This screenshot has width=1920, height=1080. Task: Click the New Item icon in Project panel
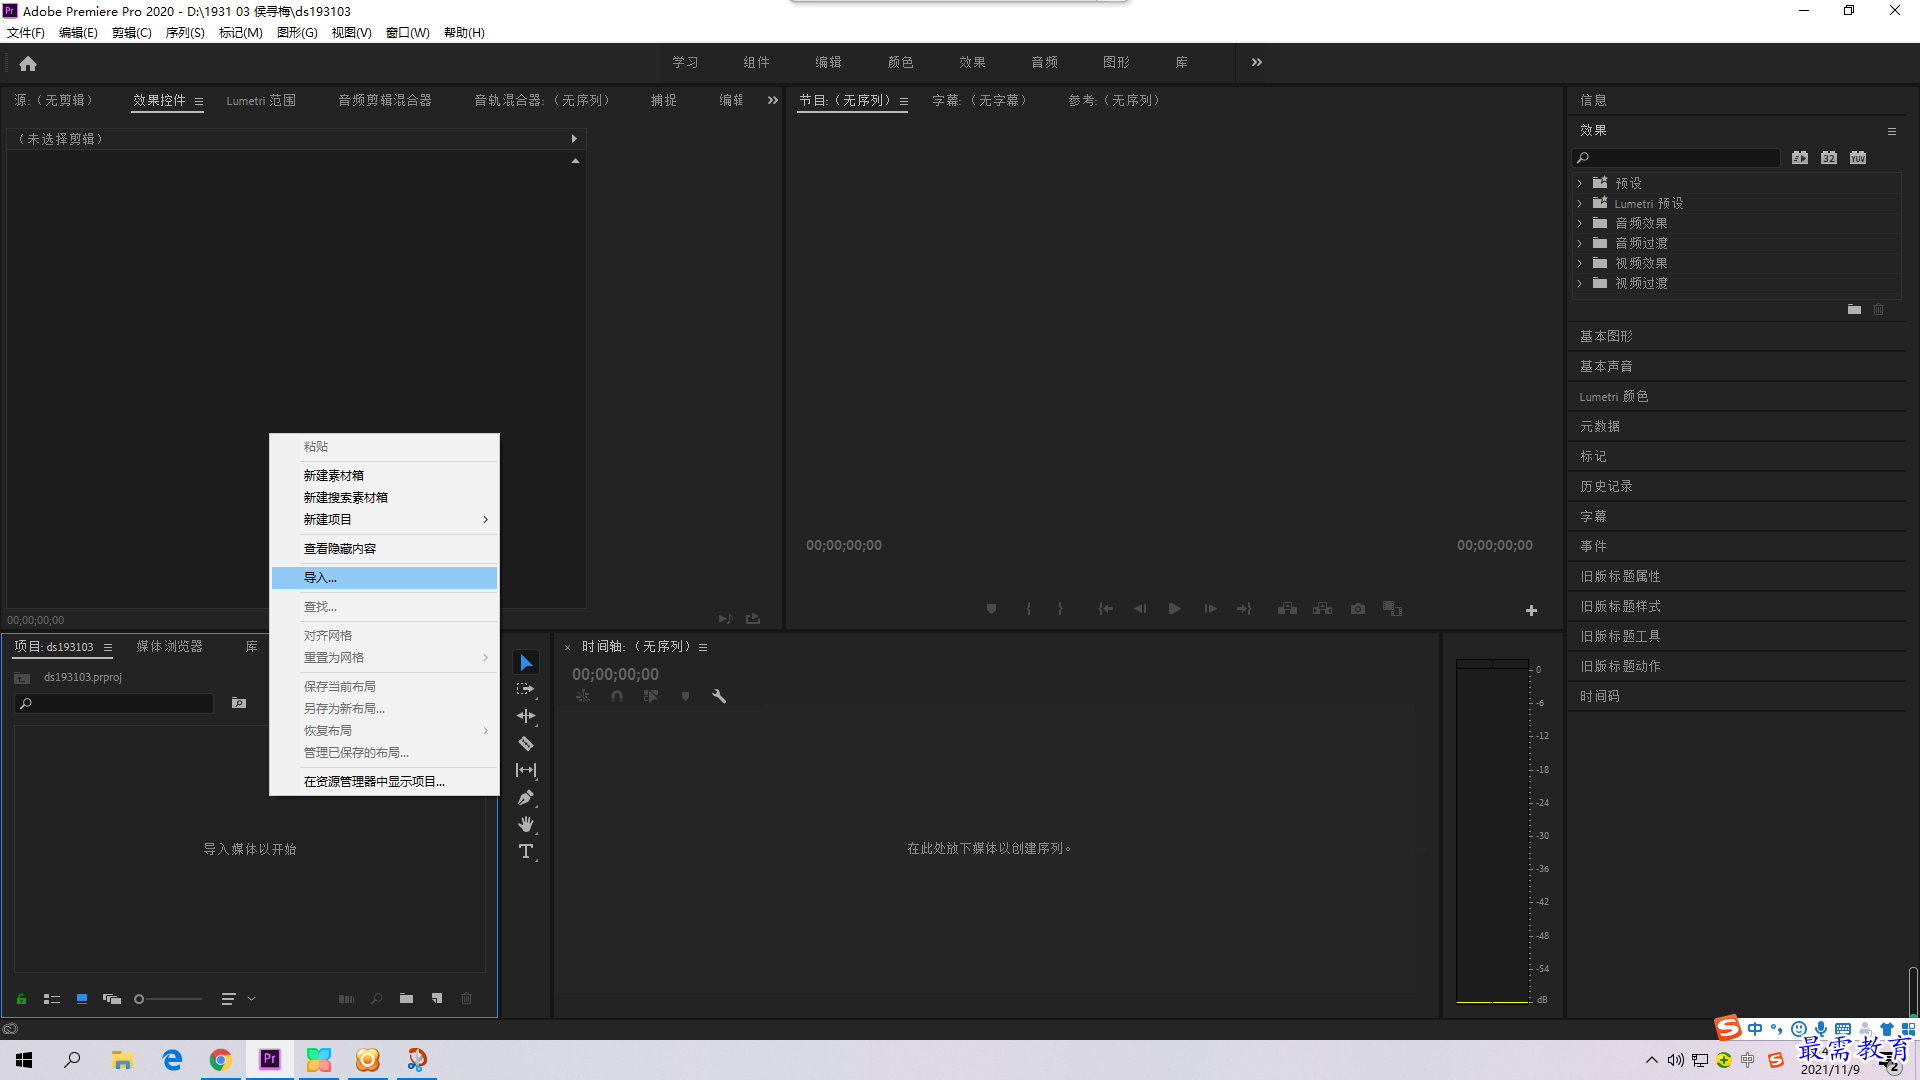(x=437, y=998)
